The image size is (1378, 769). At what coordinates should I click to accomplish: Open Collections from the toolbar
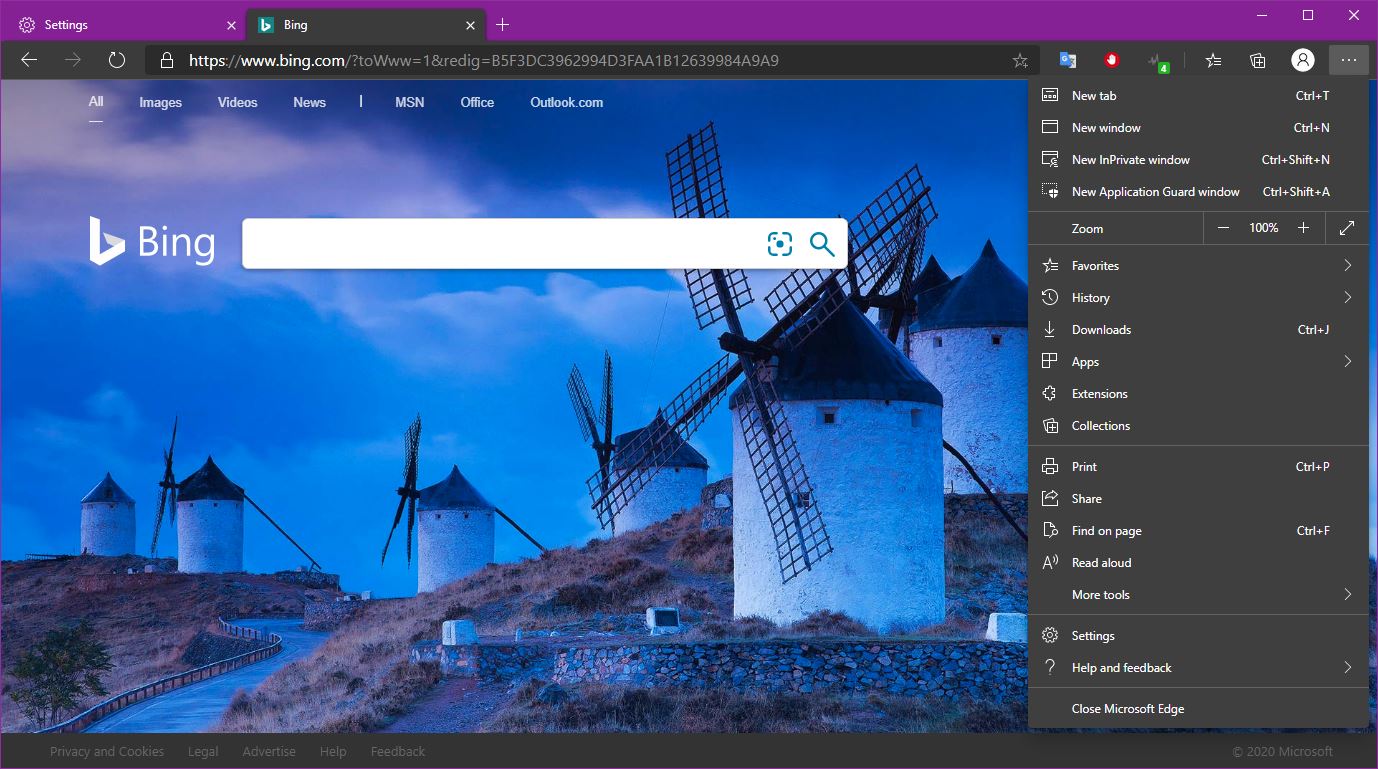[1258, 60]
